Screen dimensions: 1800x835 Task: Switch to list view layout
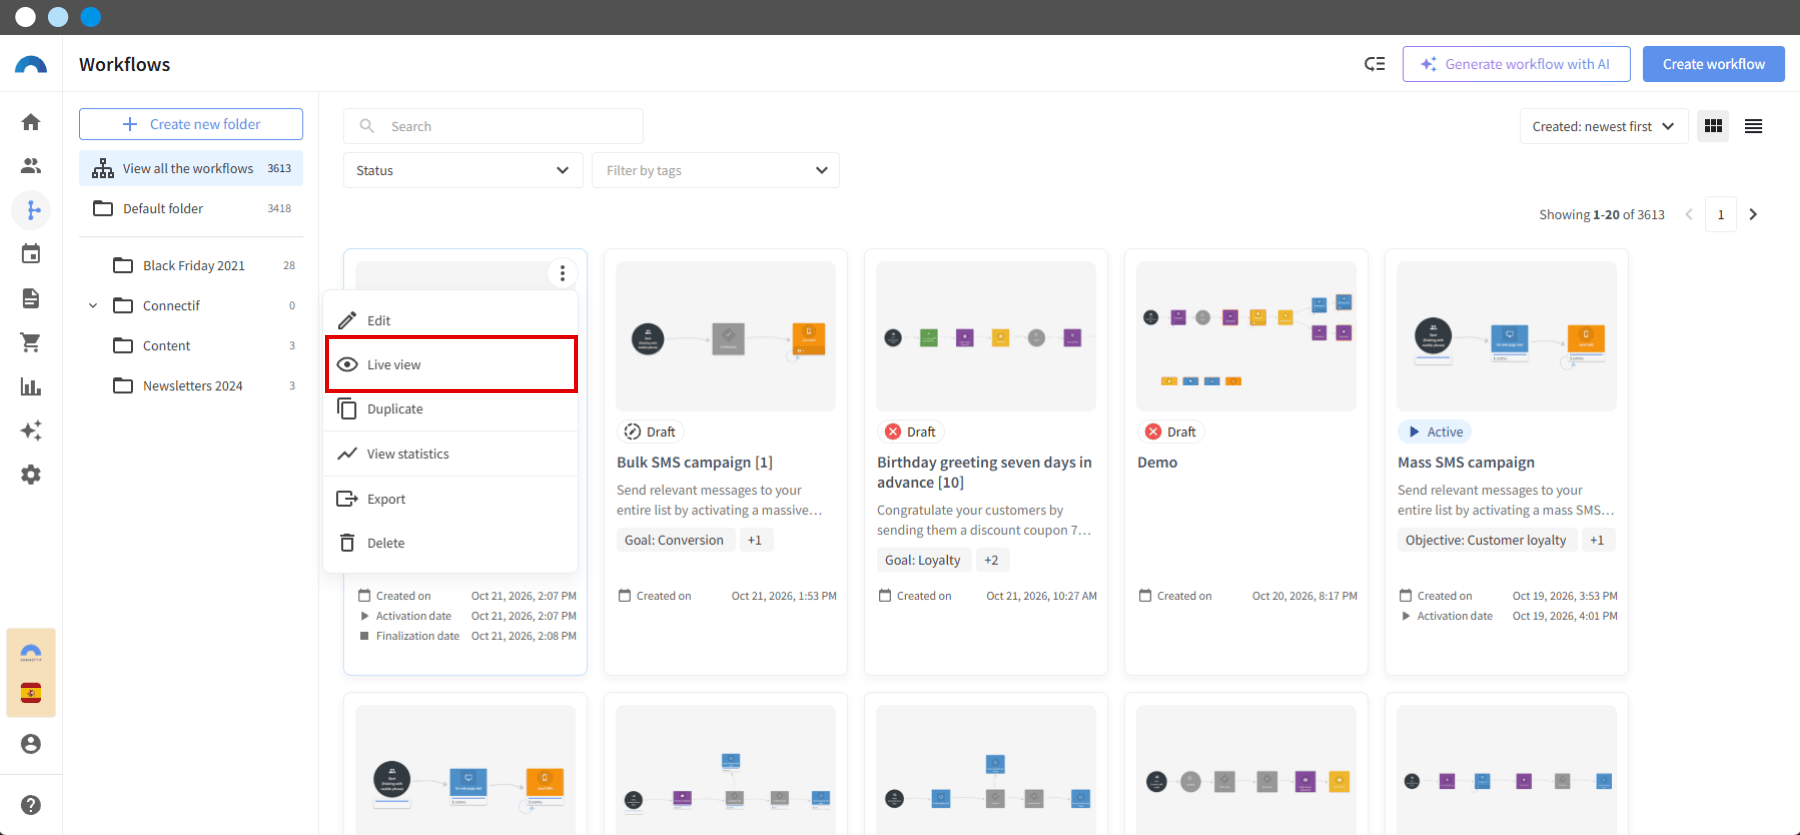coord(1753,126)
